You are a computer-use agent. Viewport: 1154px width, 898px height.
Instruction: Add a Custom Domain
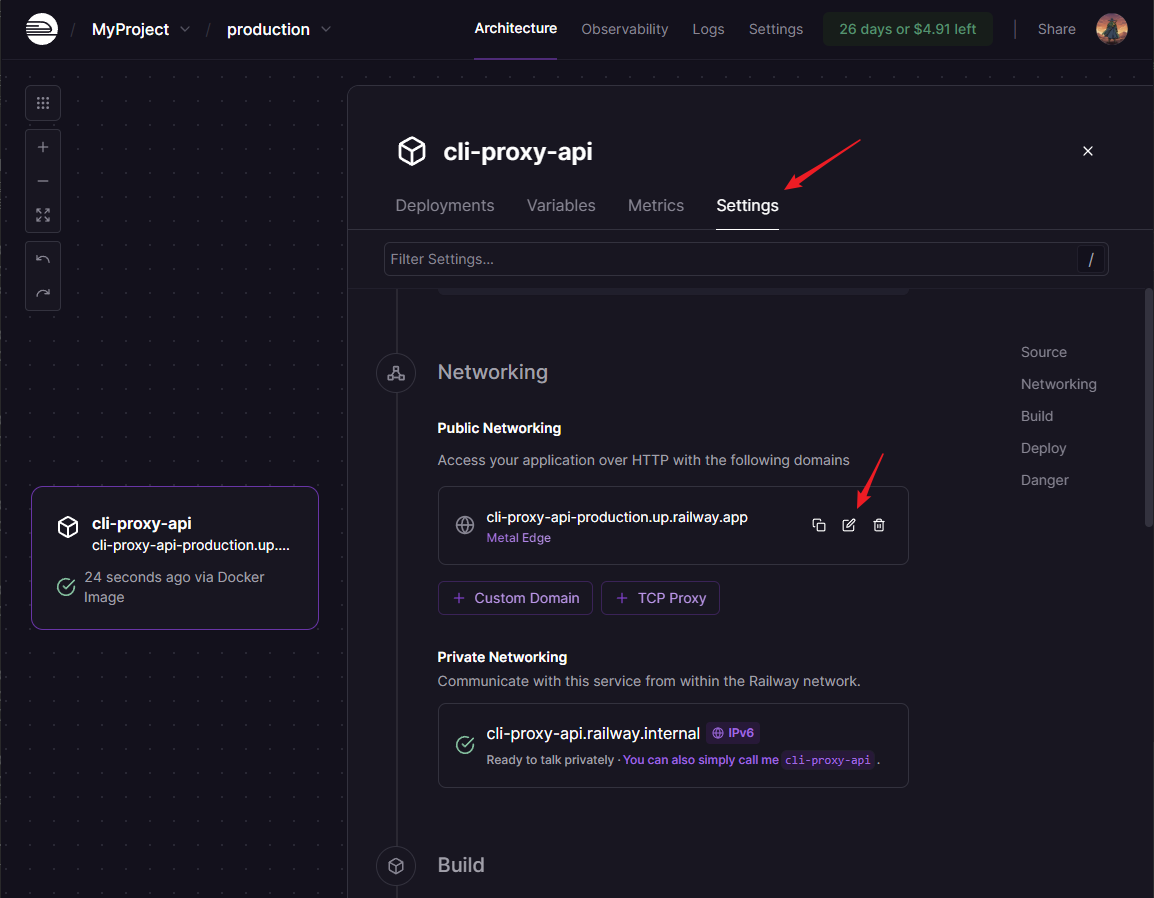515,598
